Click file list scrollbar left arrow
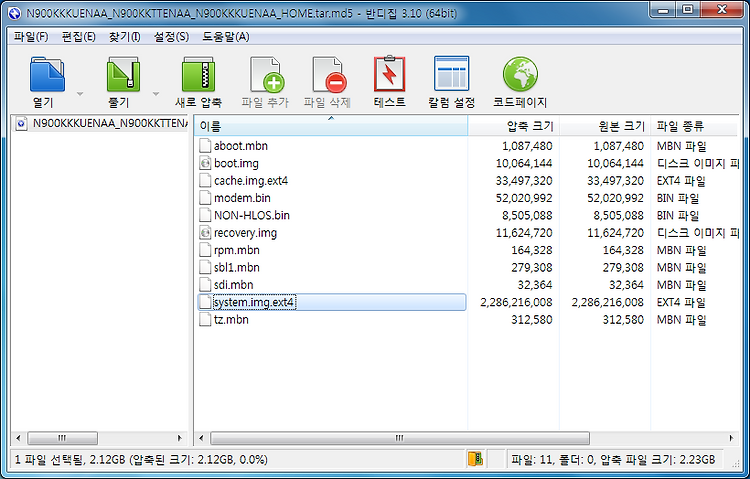The width and height of the screenshot is (750, 479). pos(201,438)
